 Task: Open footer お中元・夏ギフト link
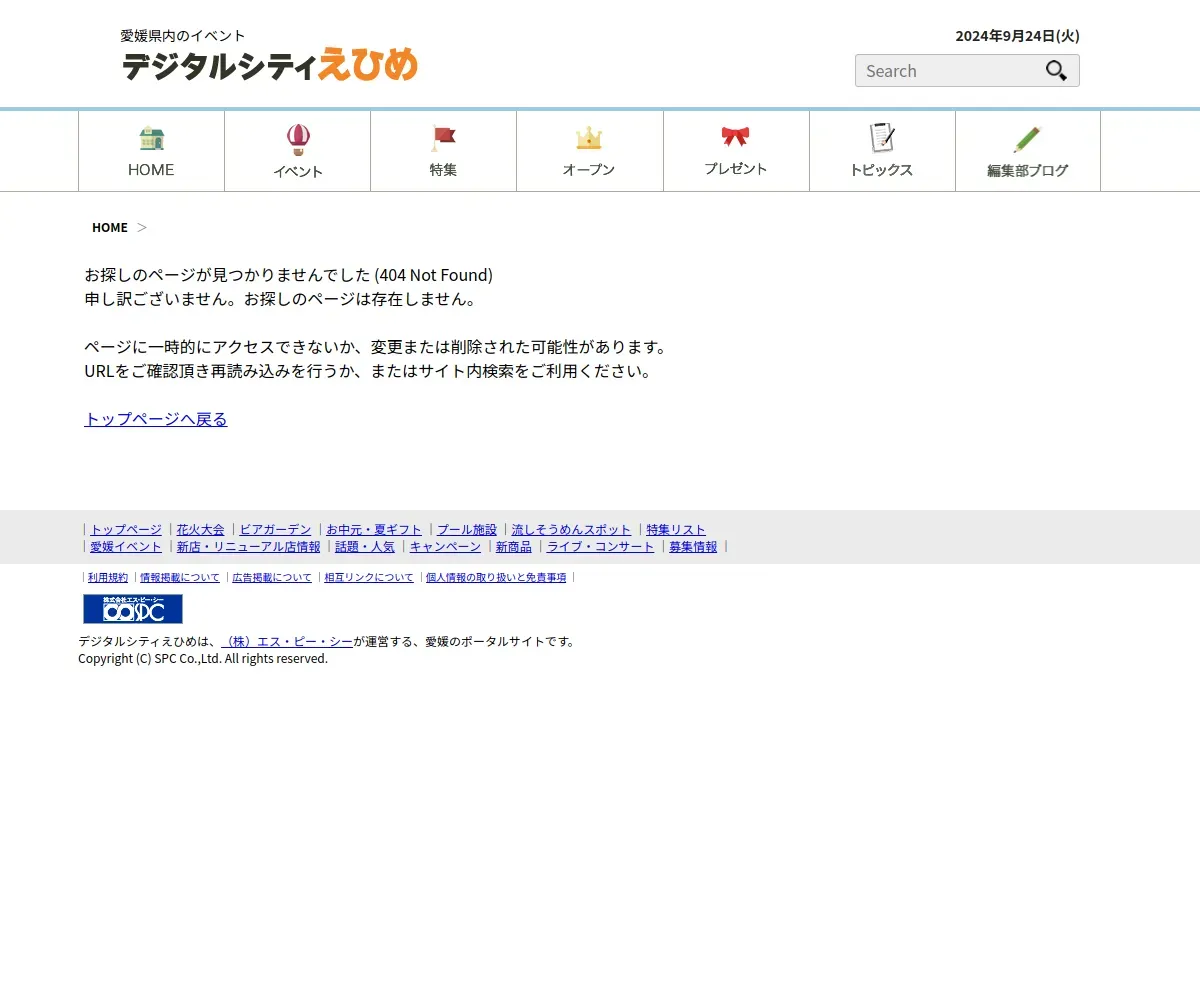click(374, 530)
